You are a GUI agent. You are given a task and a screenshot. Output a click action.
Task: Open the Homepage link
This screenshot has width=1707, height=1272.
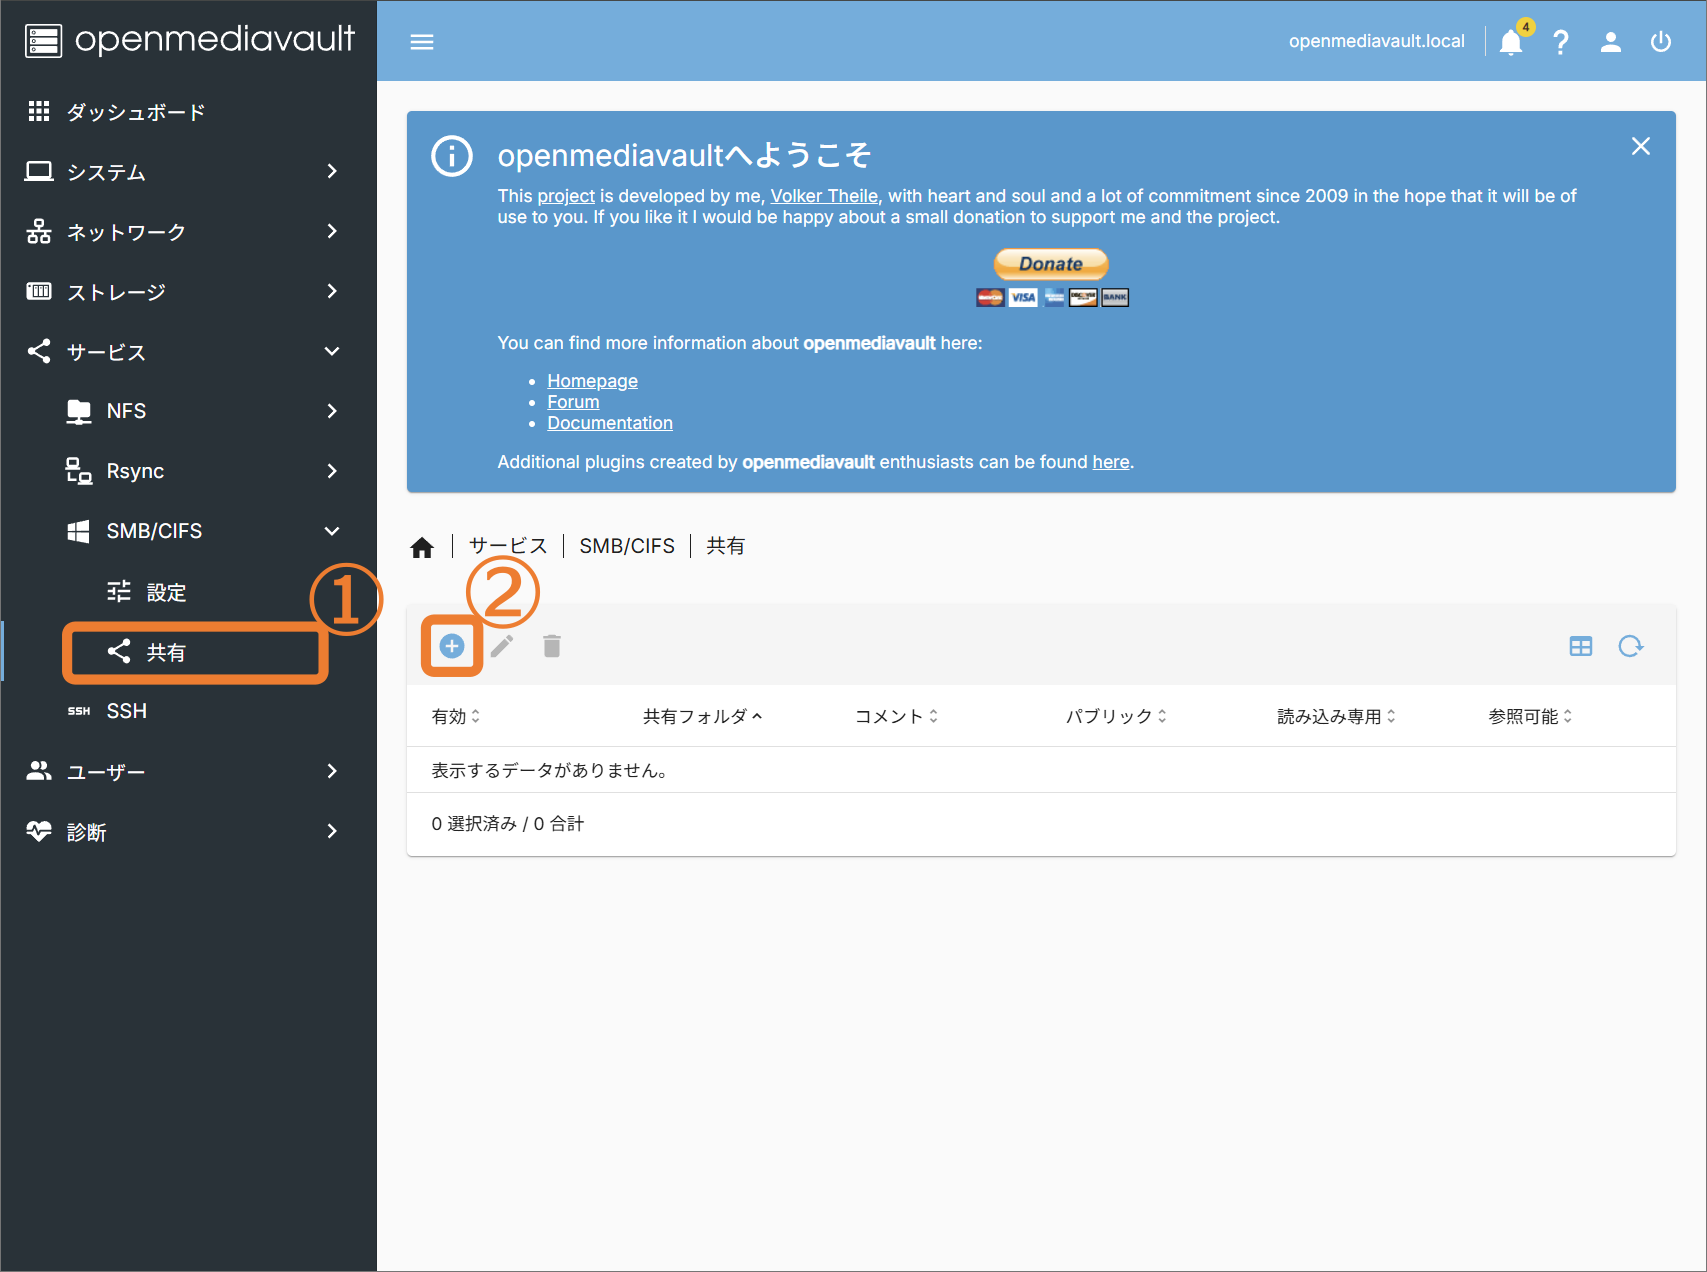(592, 381)
